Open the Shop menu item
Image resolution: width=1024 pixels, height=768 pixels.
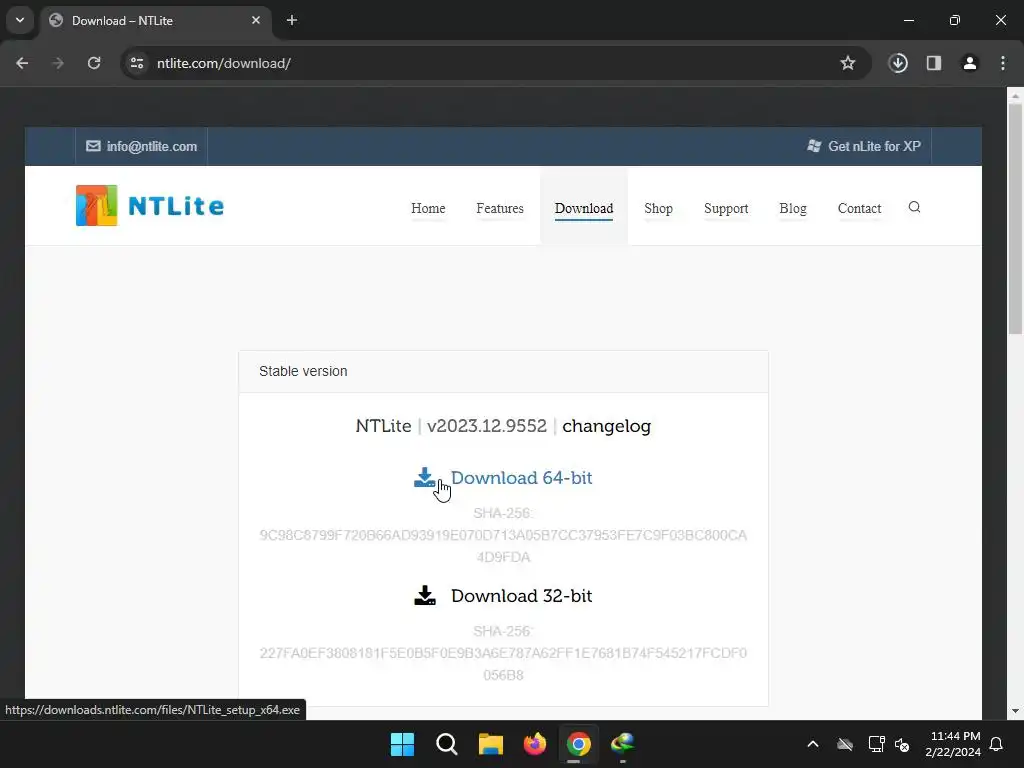tap(658, 208)
